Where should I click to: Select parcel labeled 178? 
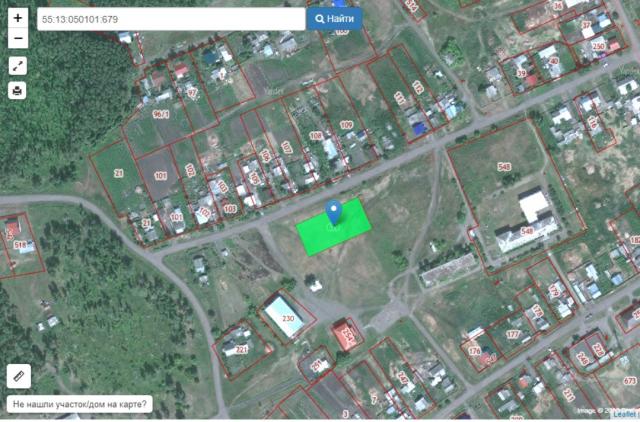(x=538, y=311)
